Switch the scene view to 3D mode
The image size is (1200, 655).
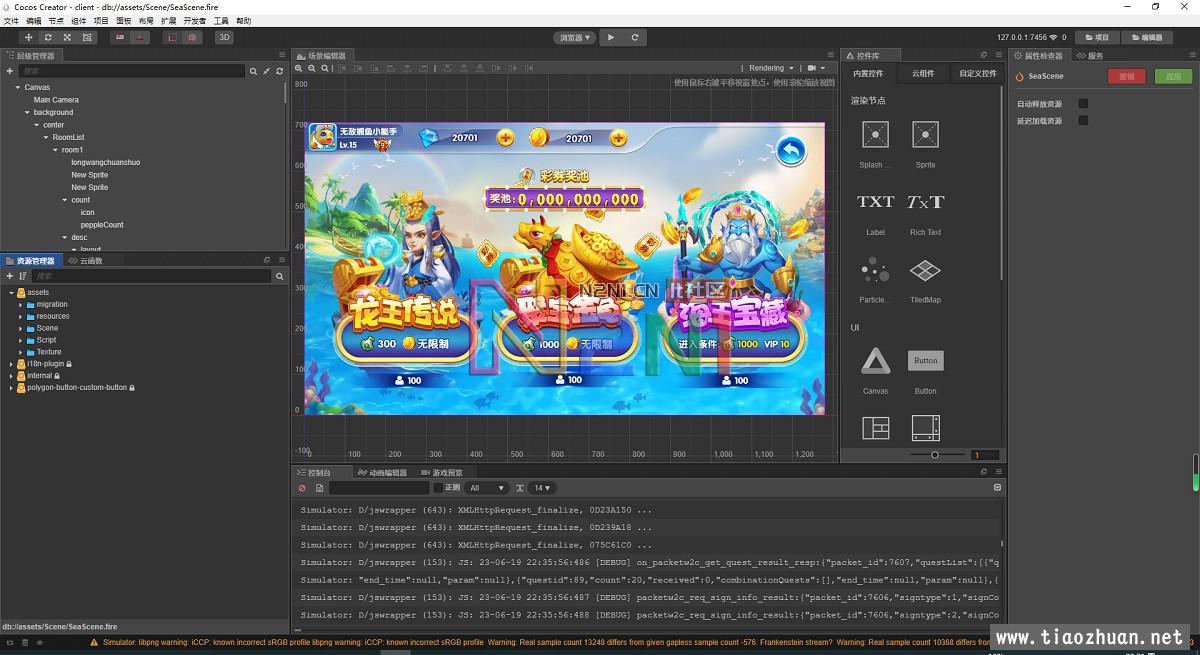pyautogui.click(x=224, y=37)
